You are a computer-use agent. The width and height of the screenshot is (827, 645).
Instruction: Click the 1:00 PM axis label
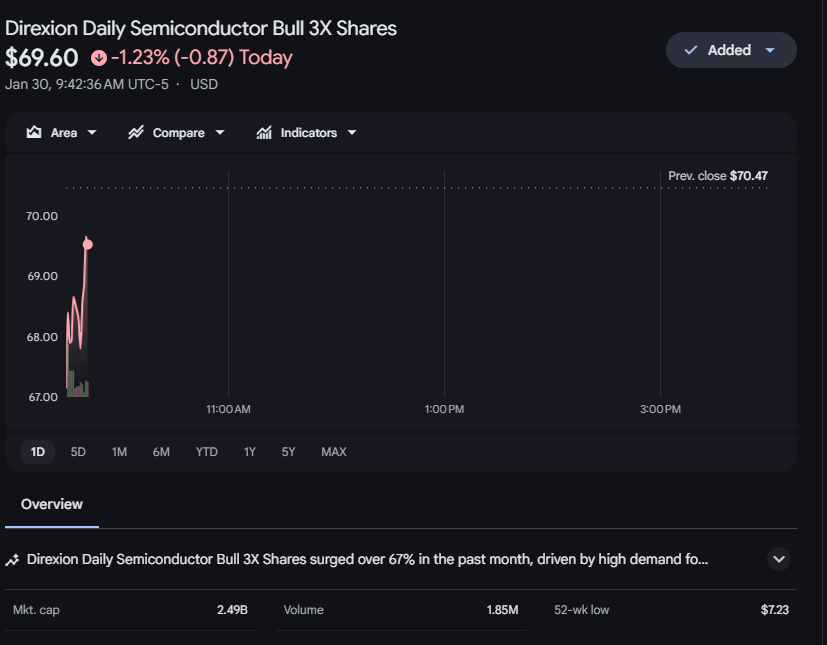tap(444, 409)
